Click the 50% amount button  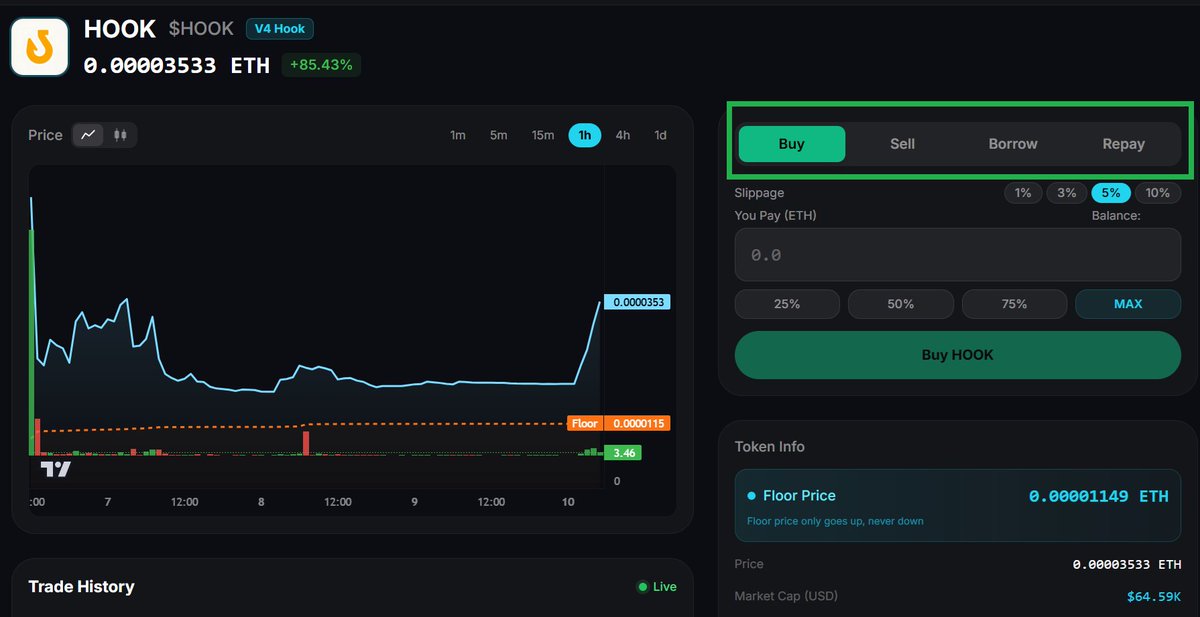(x=901, y=304)
